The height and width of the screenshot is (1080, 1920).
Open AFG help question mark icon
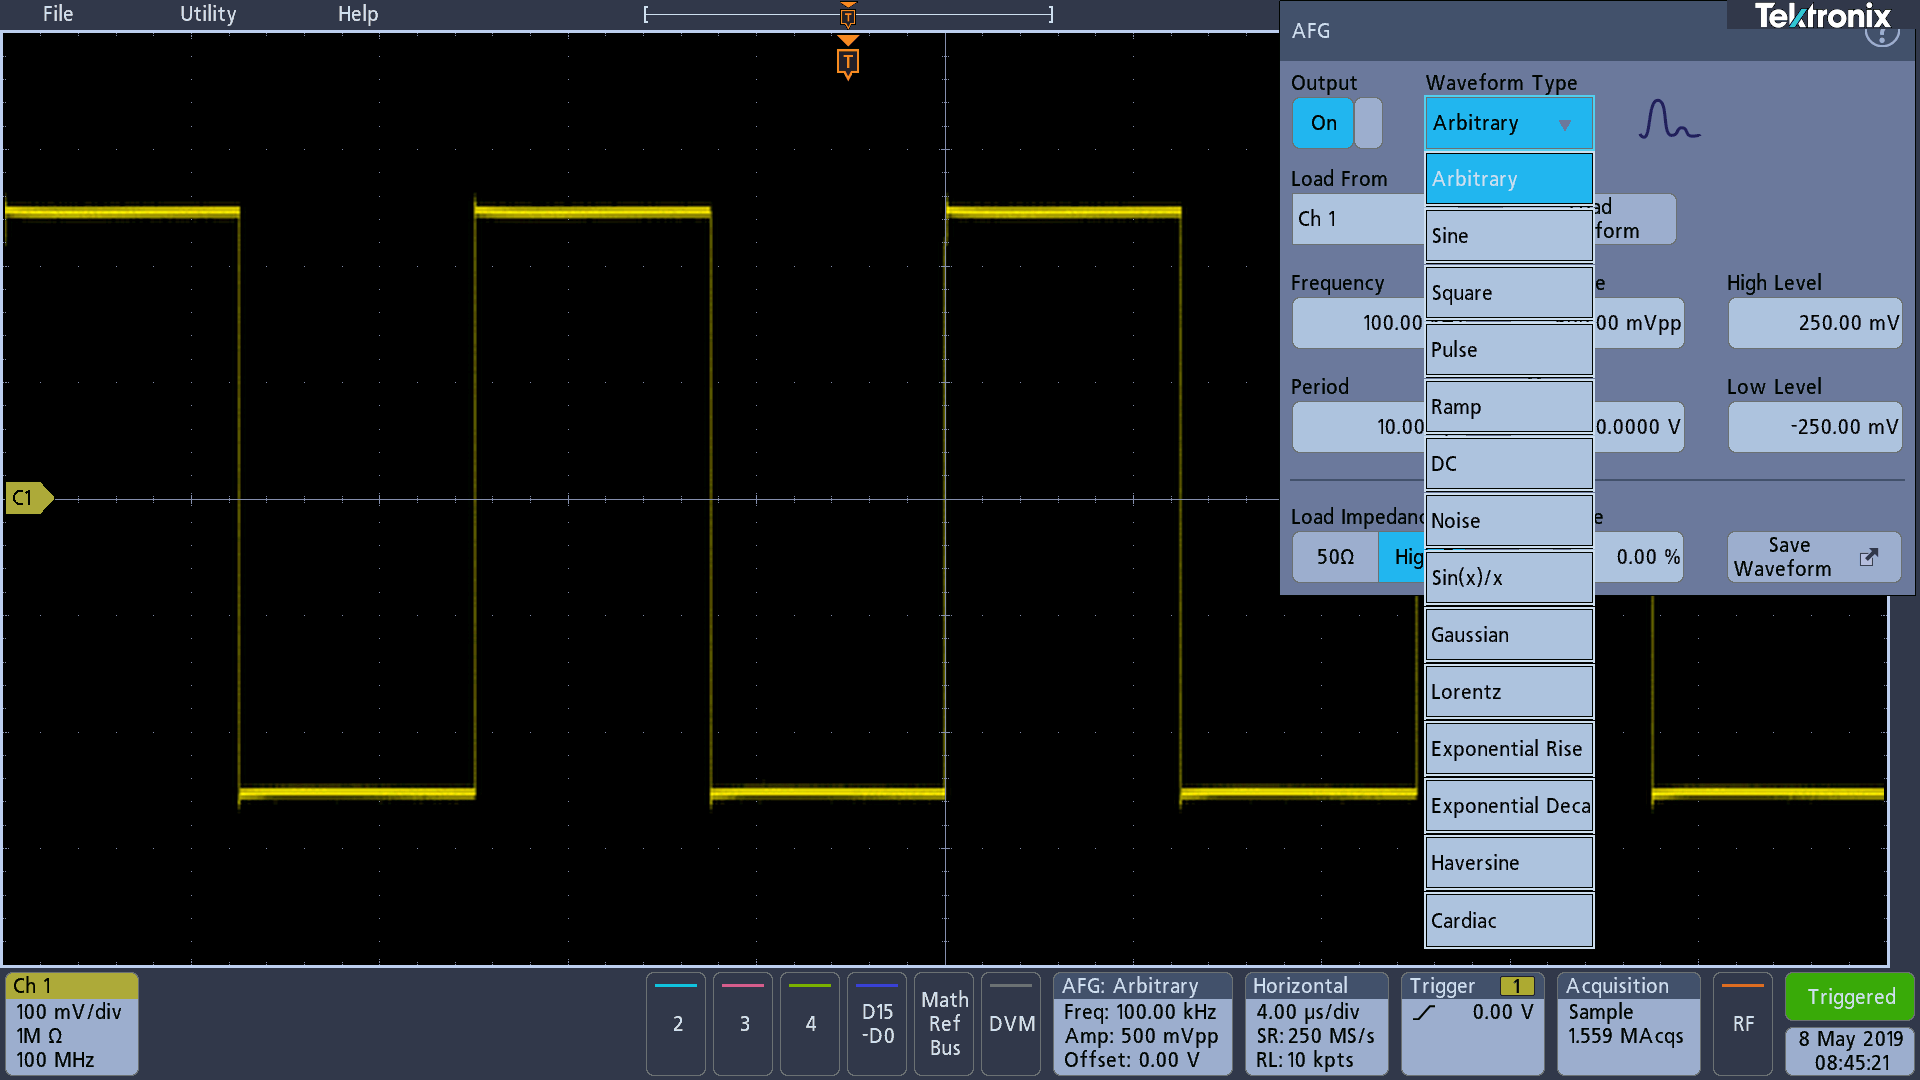[1881, 35]
